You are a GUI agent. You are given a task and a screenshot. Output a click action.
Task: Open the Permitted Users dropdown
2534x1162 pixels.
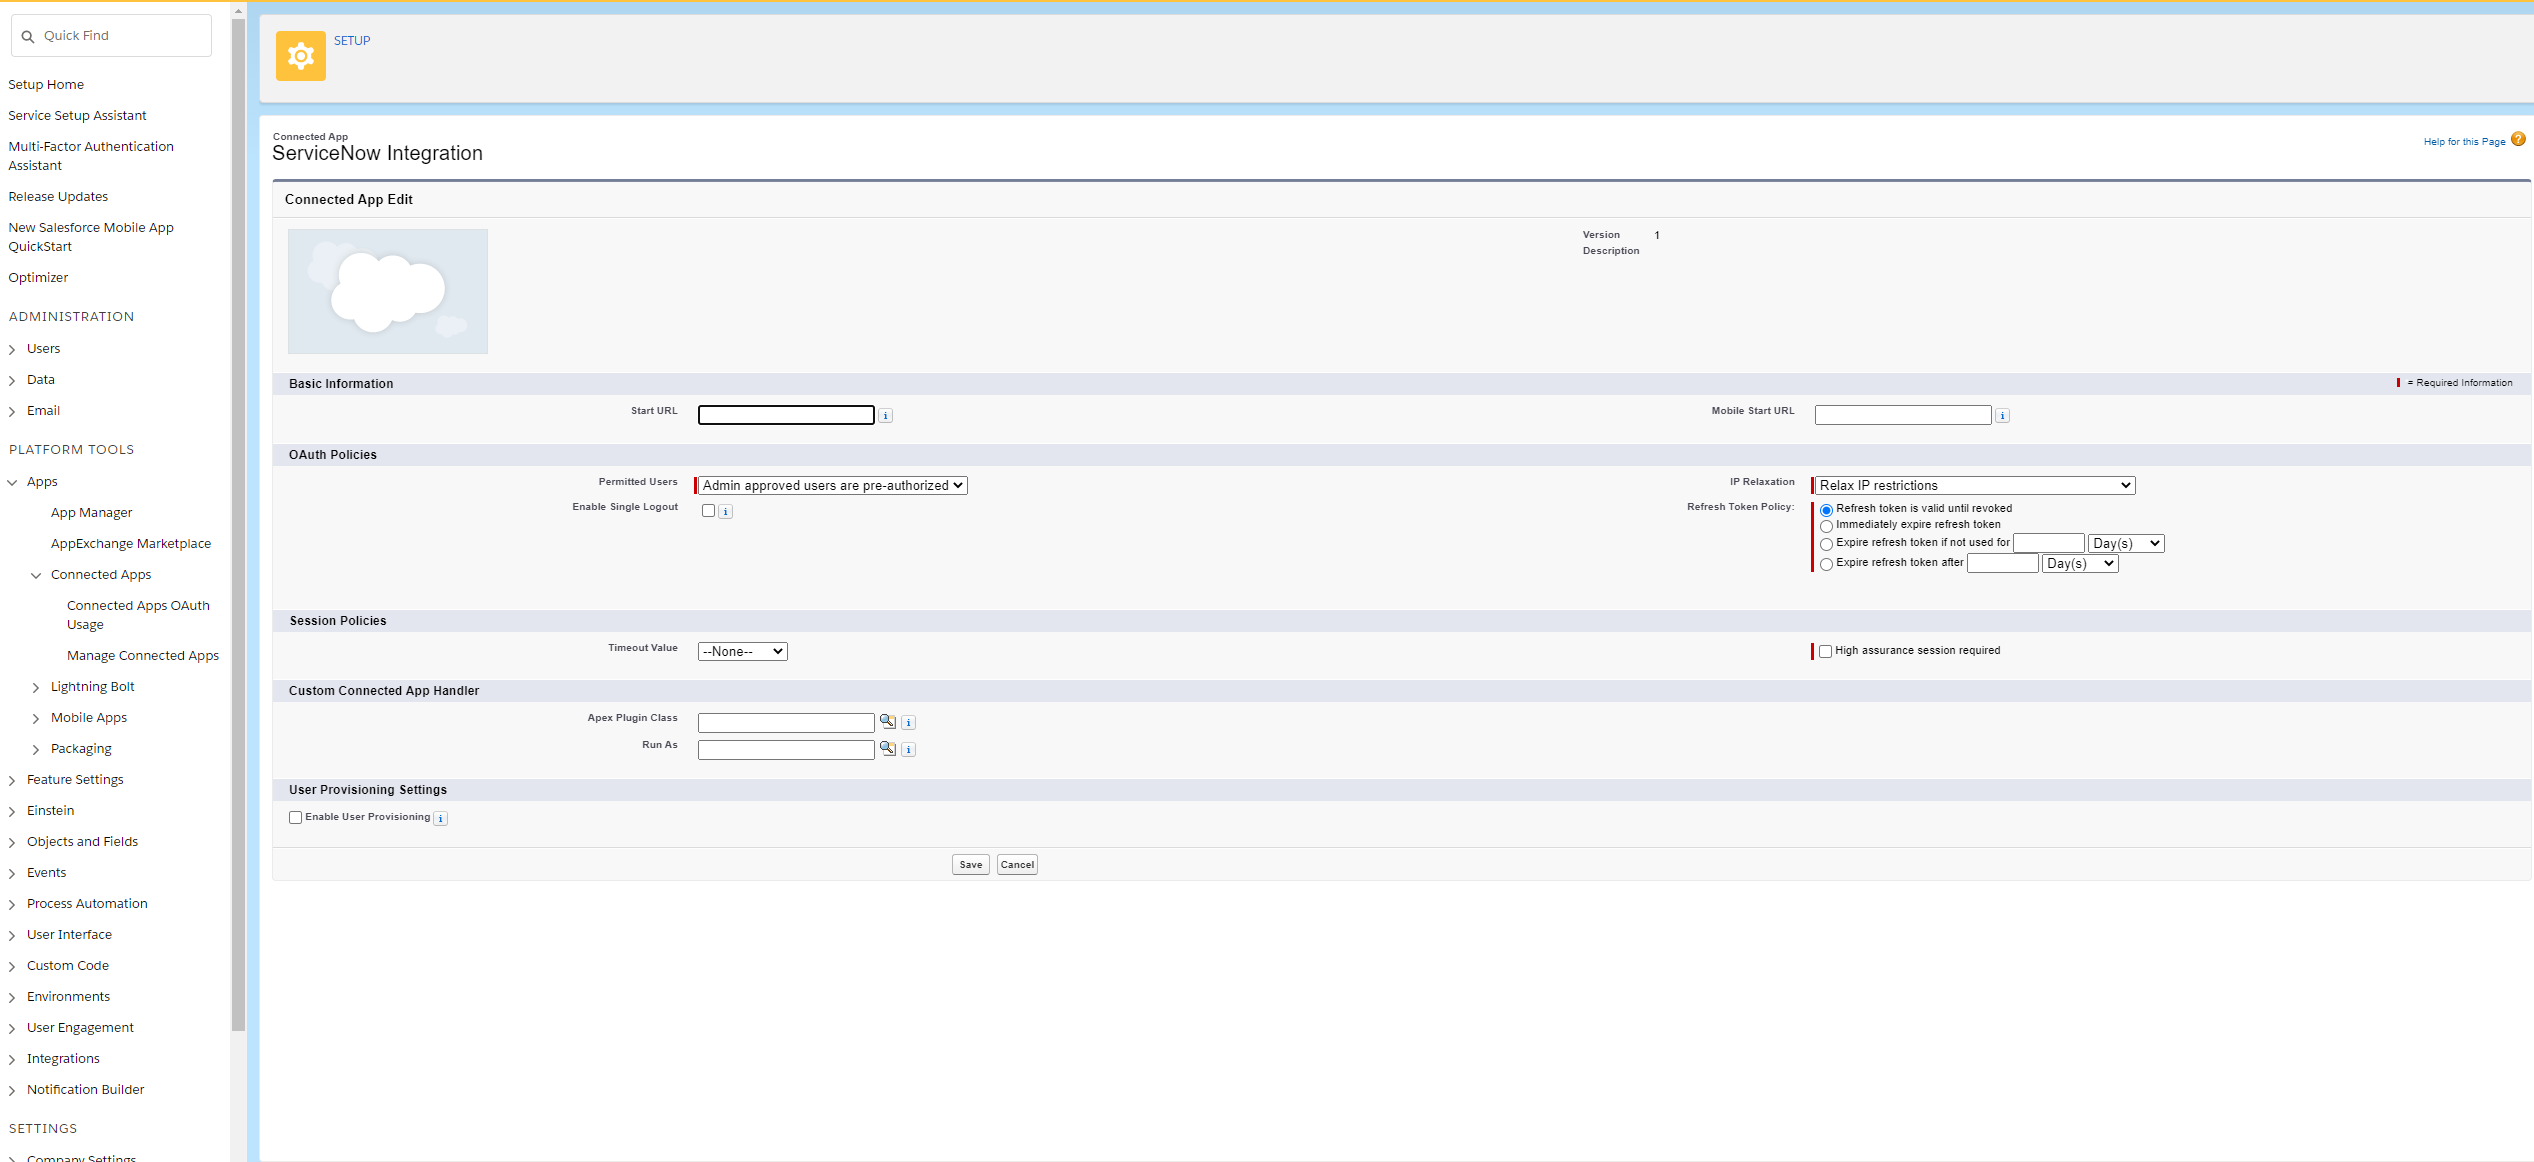833,486
